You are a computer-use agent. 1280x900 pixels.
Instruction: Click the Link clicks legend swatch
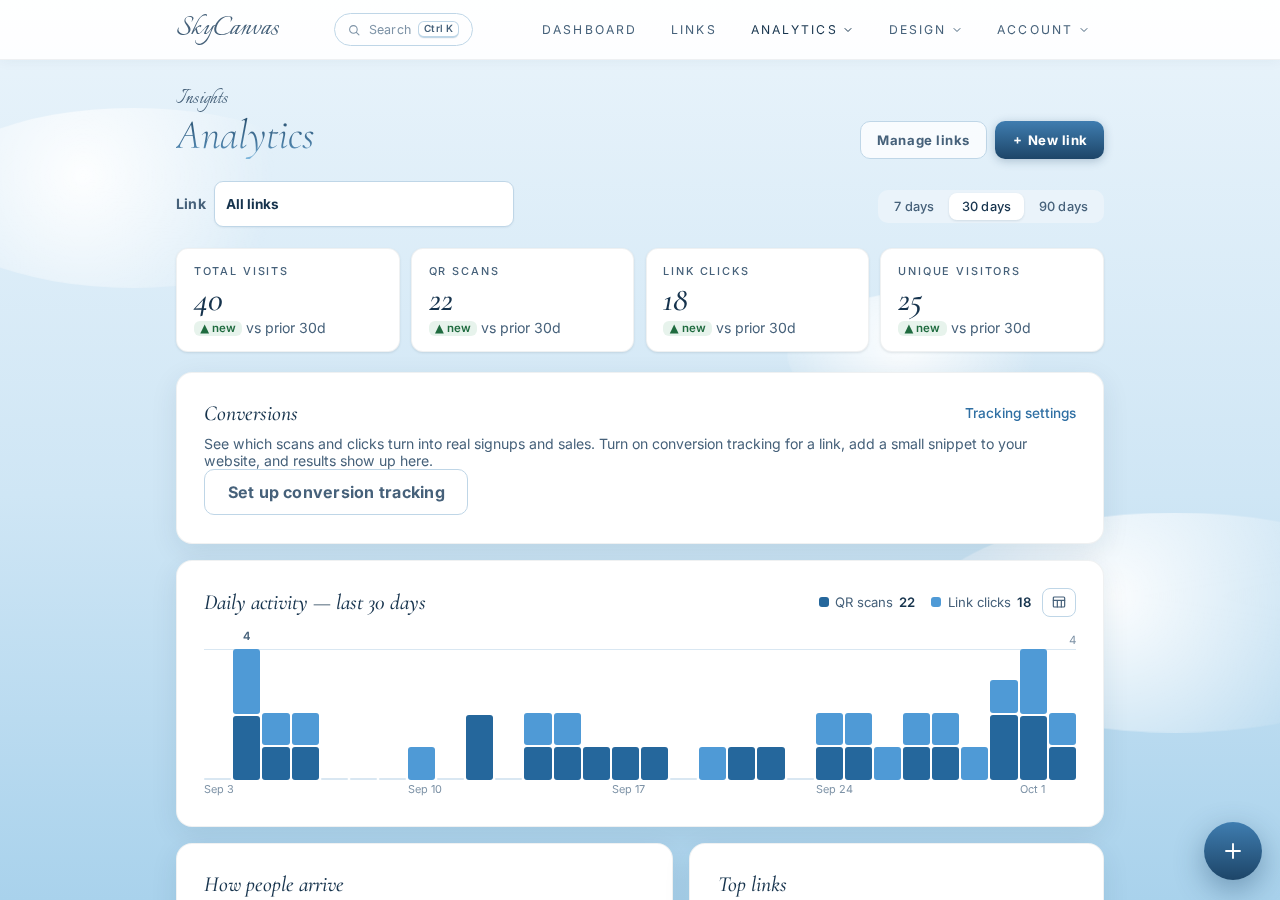pos(936,602)
